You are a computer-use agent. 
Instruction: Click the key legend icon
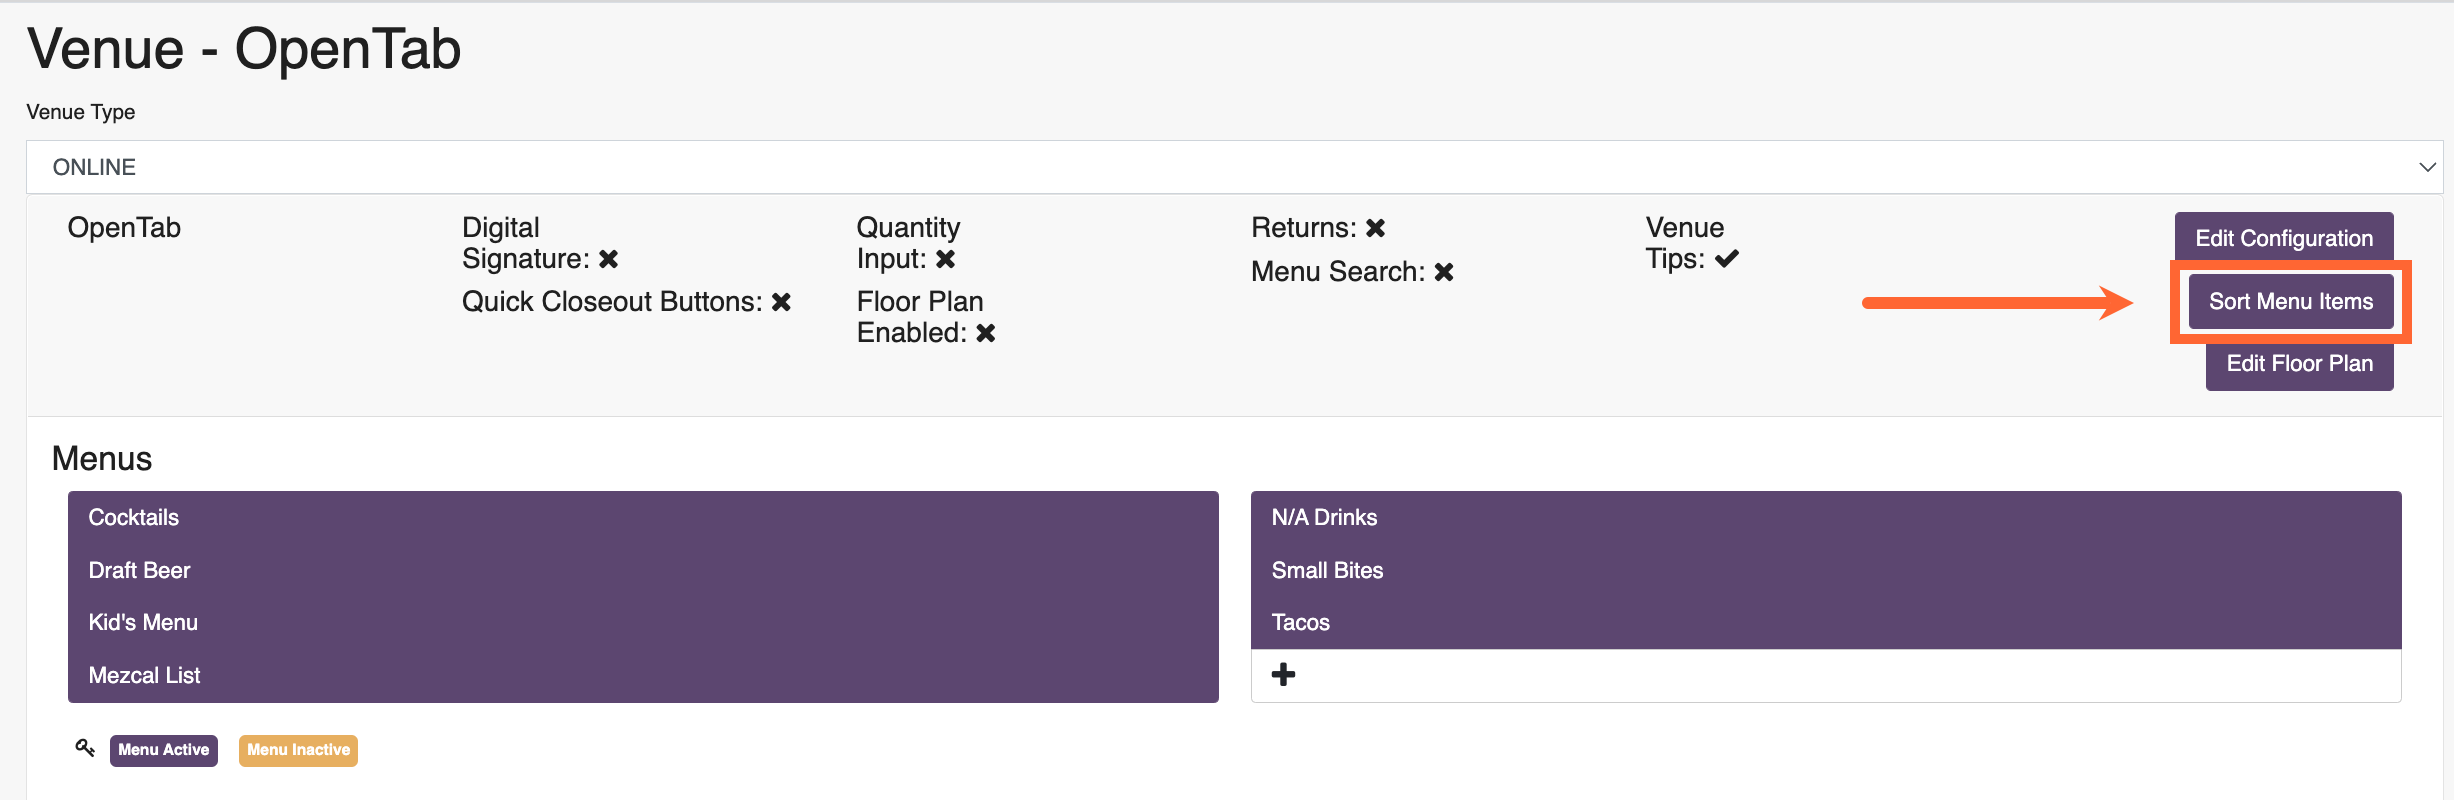click(x=85, y=748)
